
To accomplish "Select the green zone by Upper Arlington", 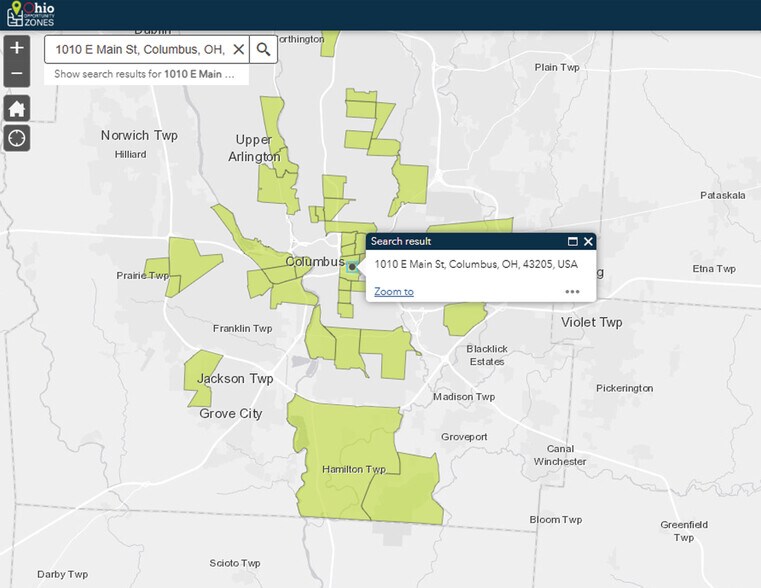I will pos(276,180).
